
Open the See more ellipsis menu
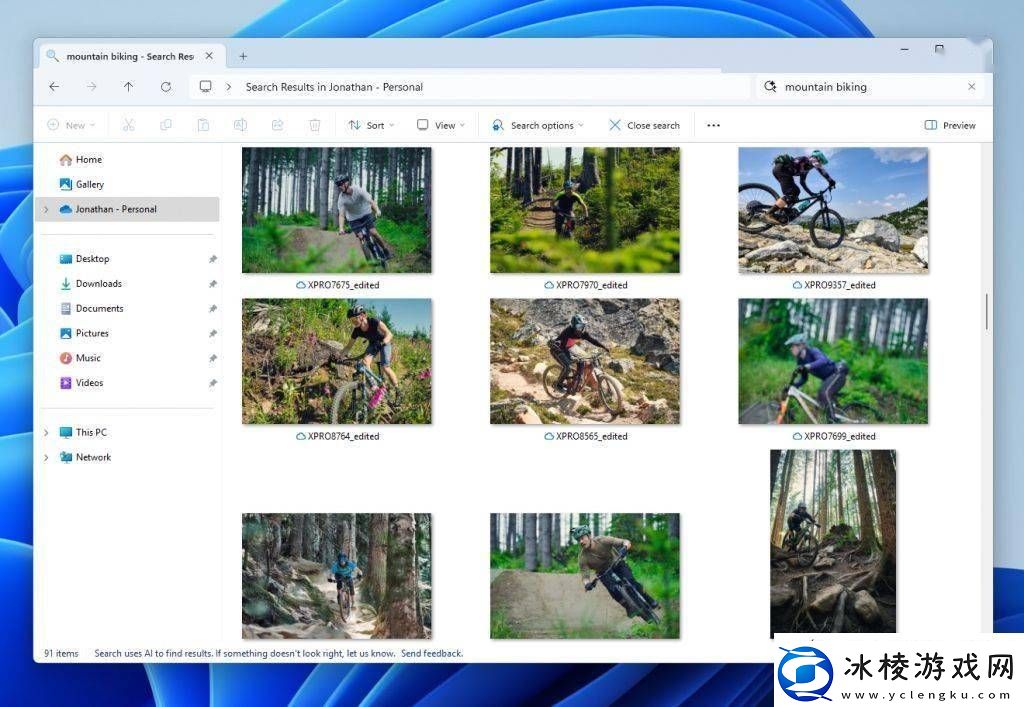pos(713,125)
